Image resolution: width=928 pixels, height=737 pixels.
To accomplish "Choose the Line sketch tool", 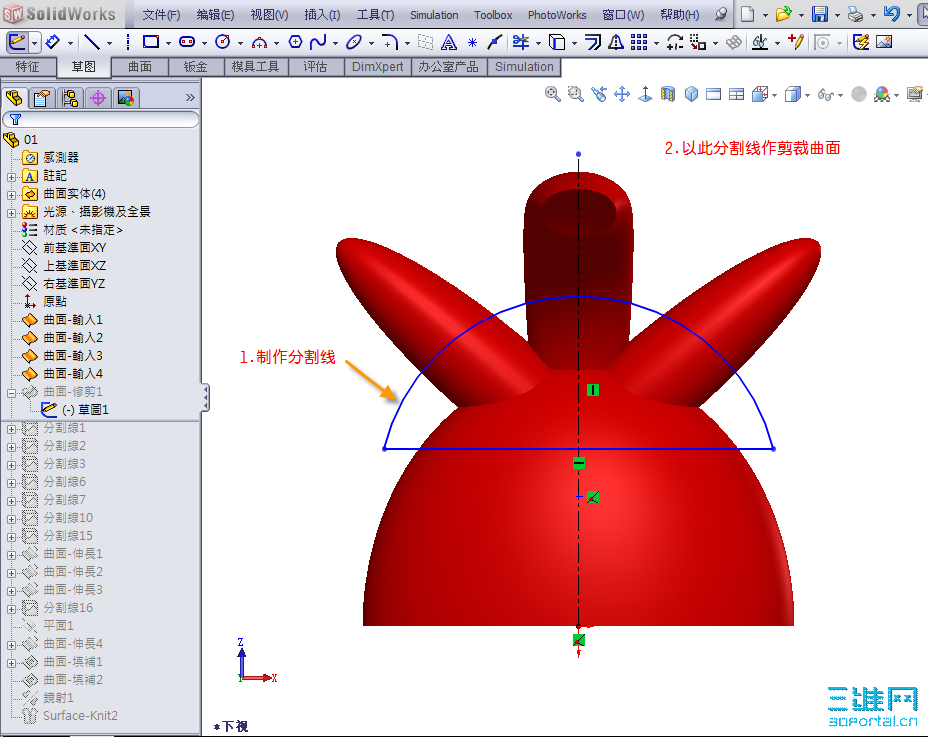I will click(92, 42).
